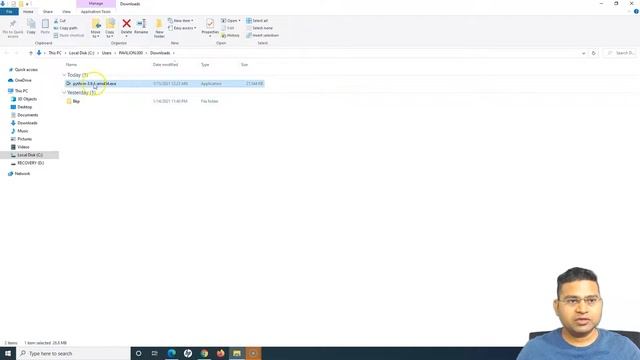
Task: Switch to the Home ribbon tab
Action: (x=28, y=12)
